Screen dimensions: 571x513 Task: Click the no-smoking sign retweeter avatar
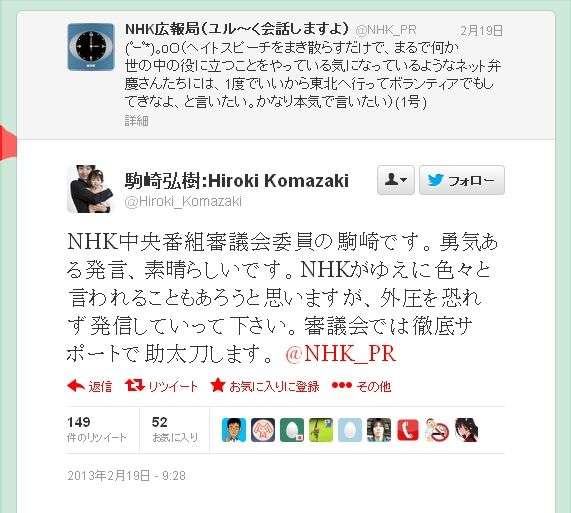point(437,430)
